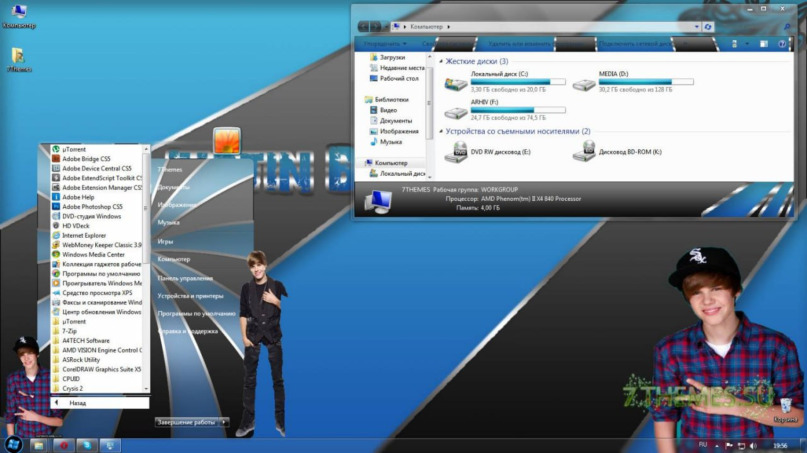Open the red Opera taskbar button
The width and height of the screenshot is (807, 453).
[x=64, y=445]
